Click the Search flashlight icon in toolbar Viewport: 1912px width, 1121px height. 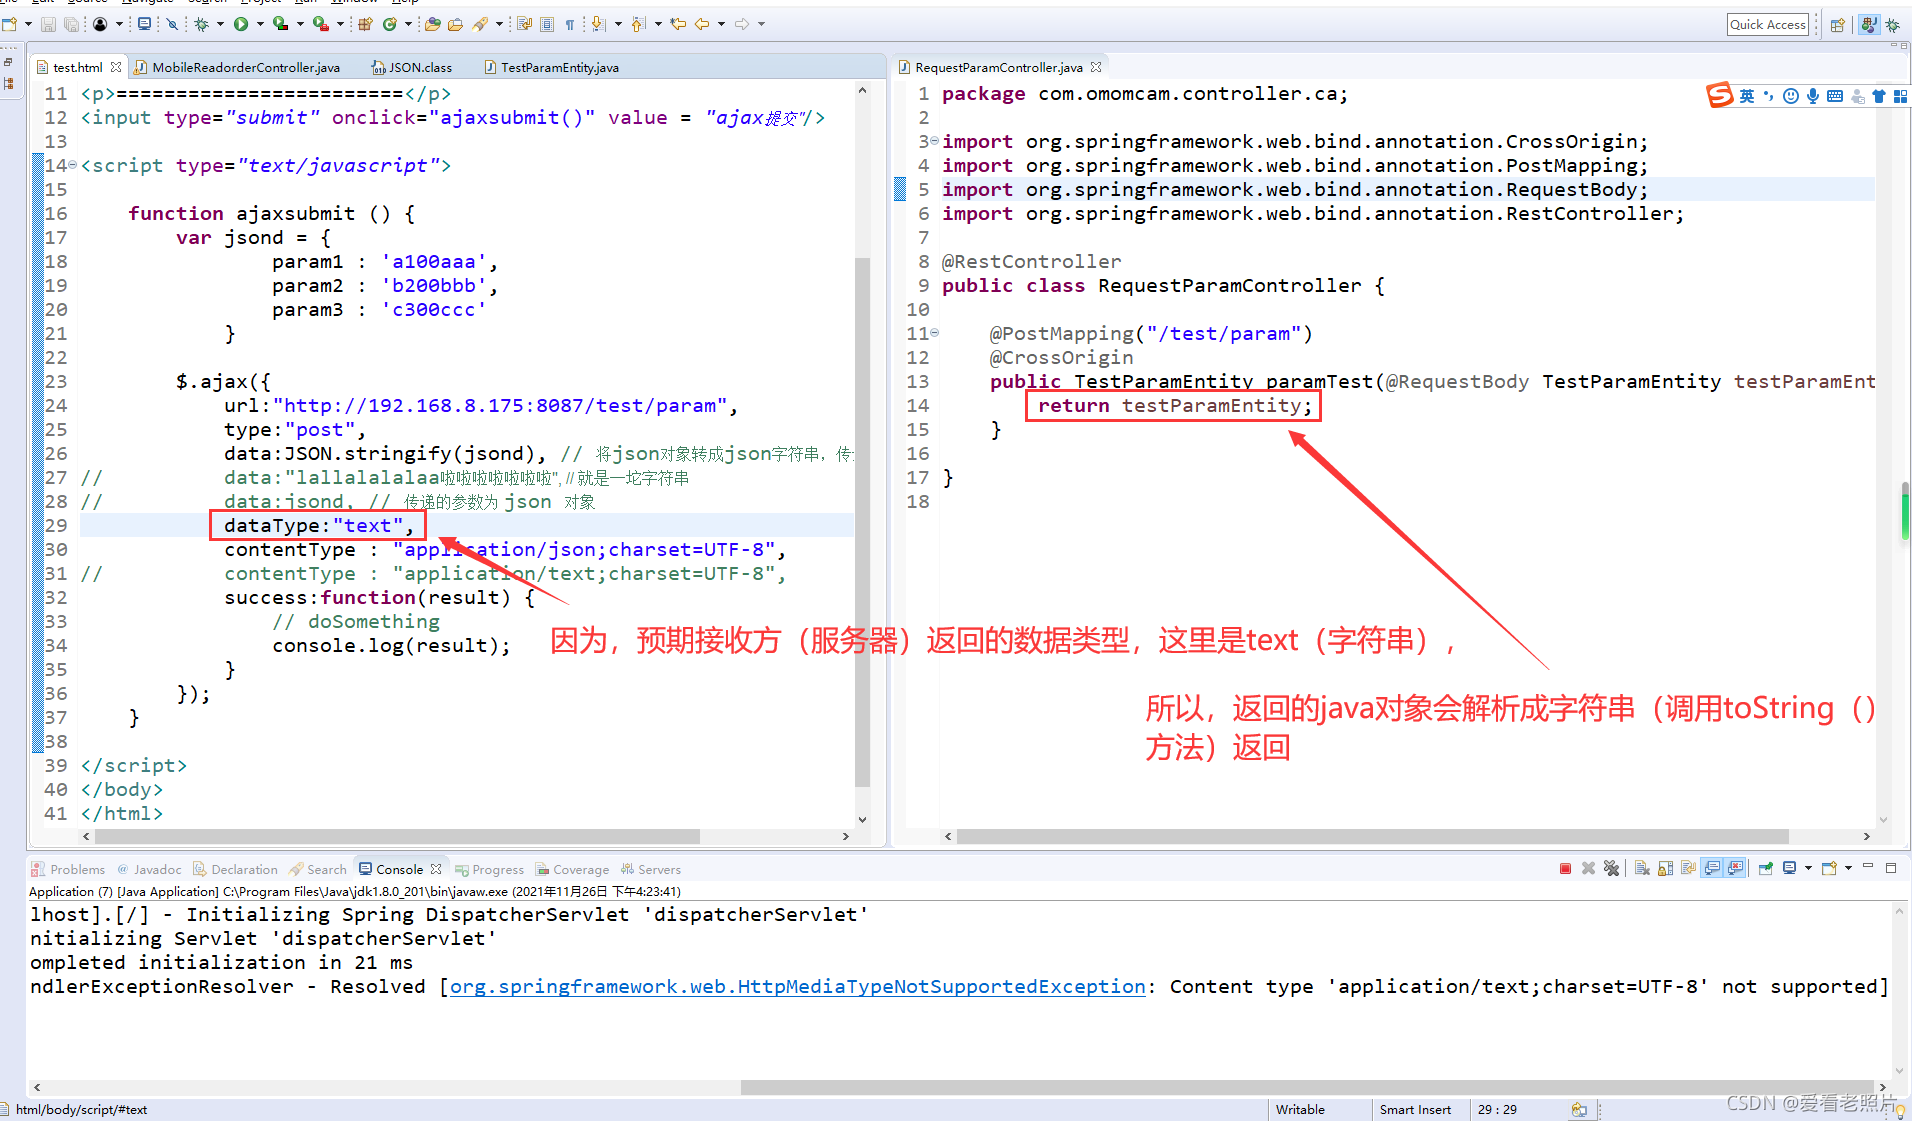point(480,24)
